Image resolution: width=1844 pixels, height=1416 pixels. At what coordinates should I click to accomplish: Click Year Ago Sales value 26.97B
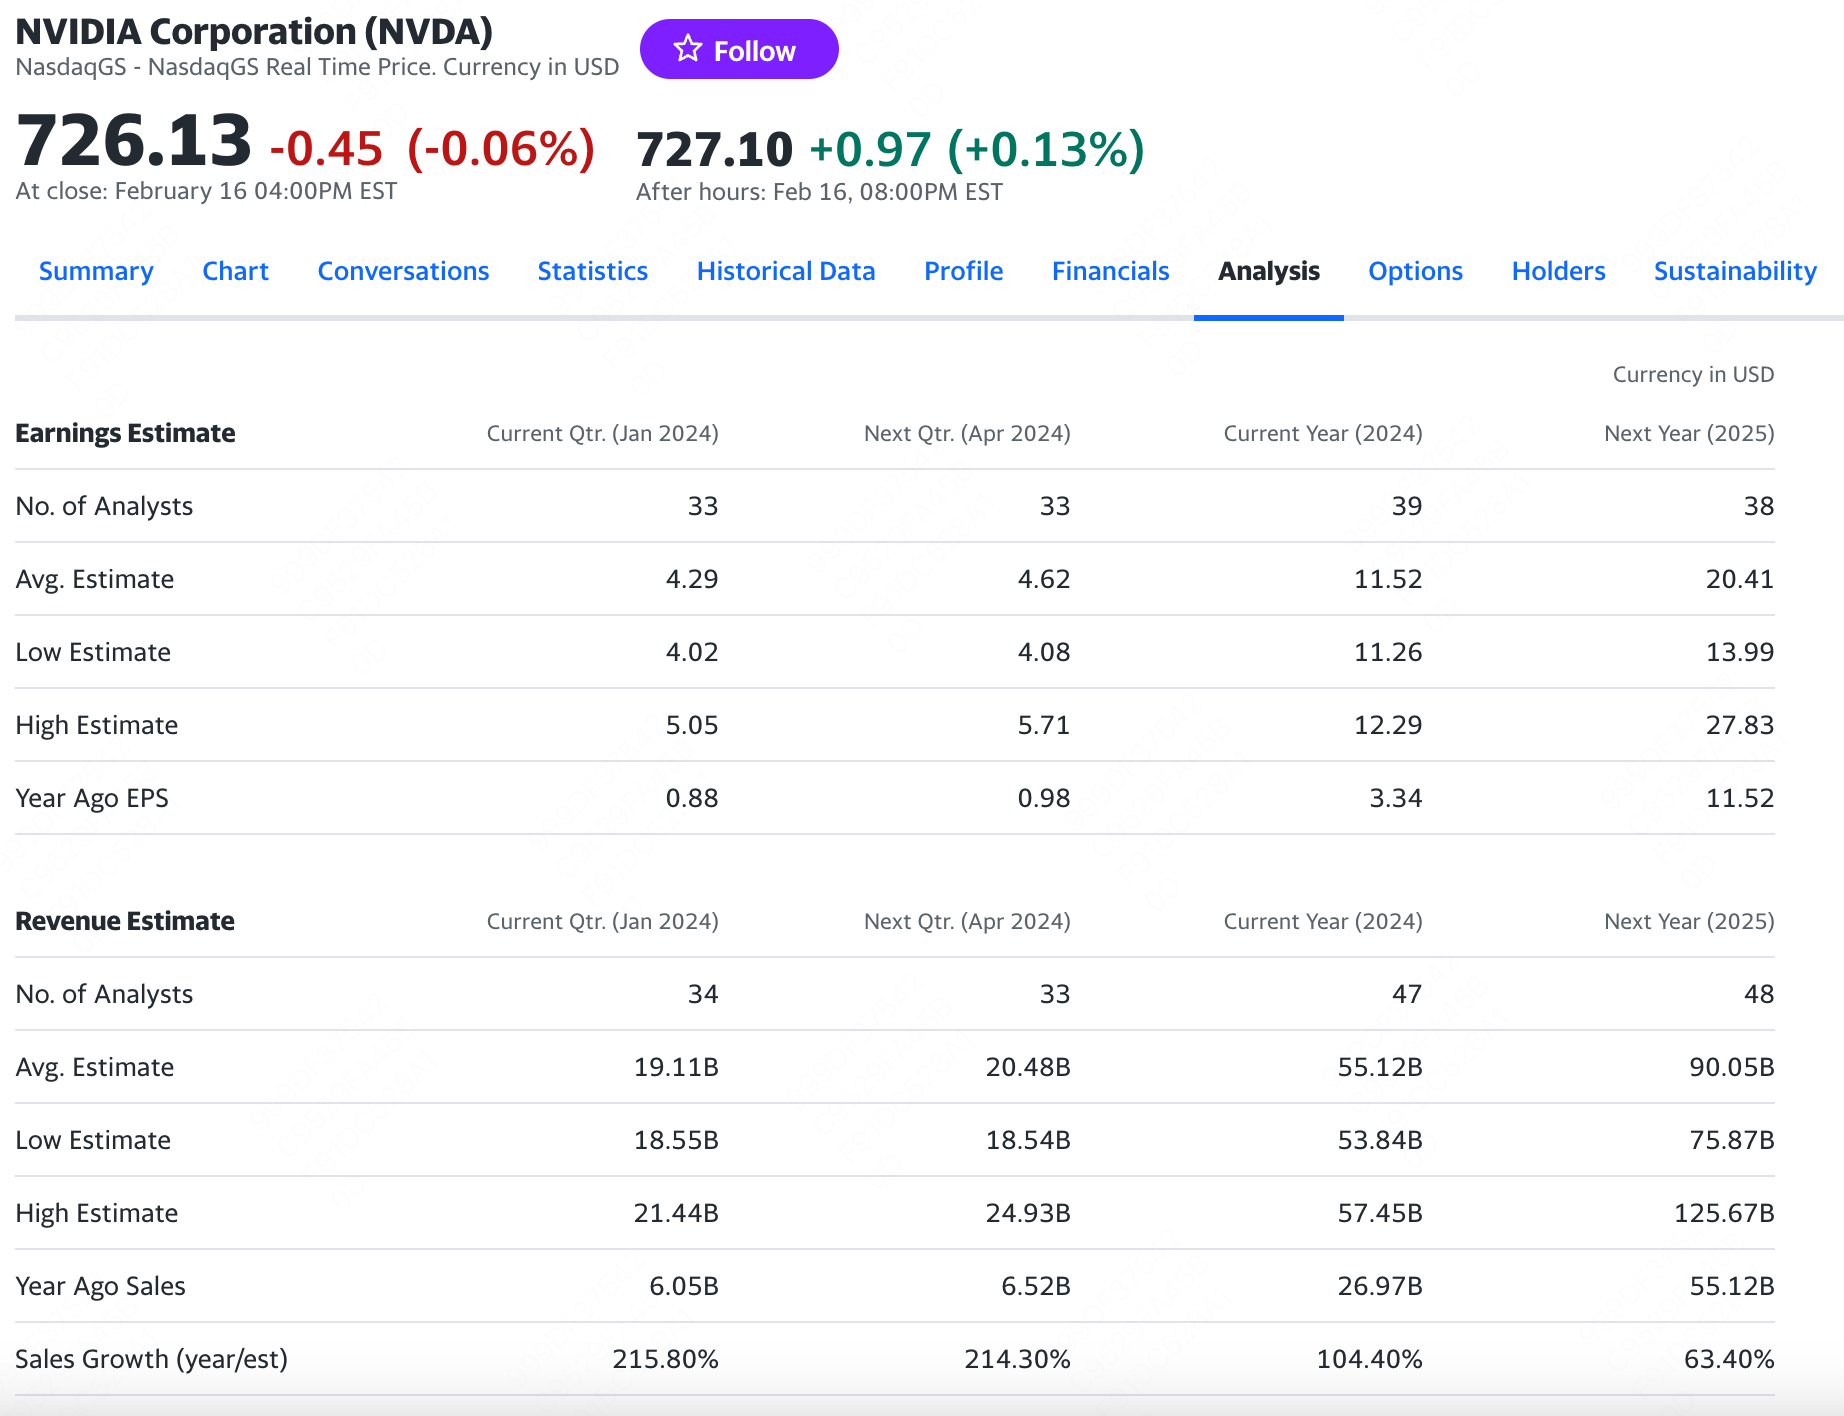[x=1380, y=1286]
